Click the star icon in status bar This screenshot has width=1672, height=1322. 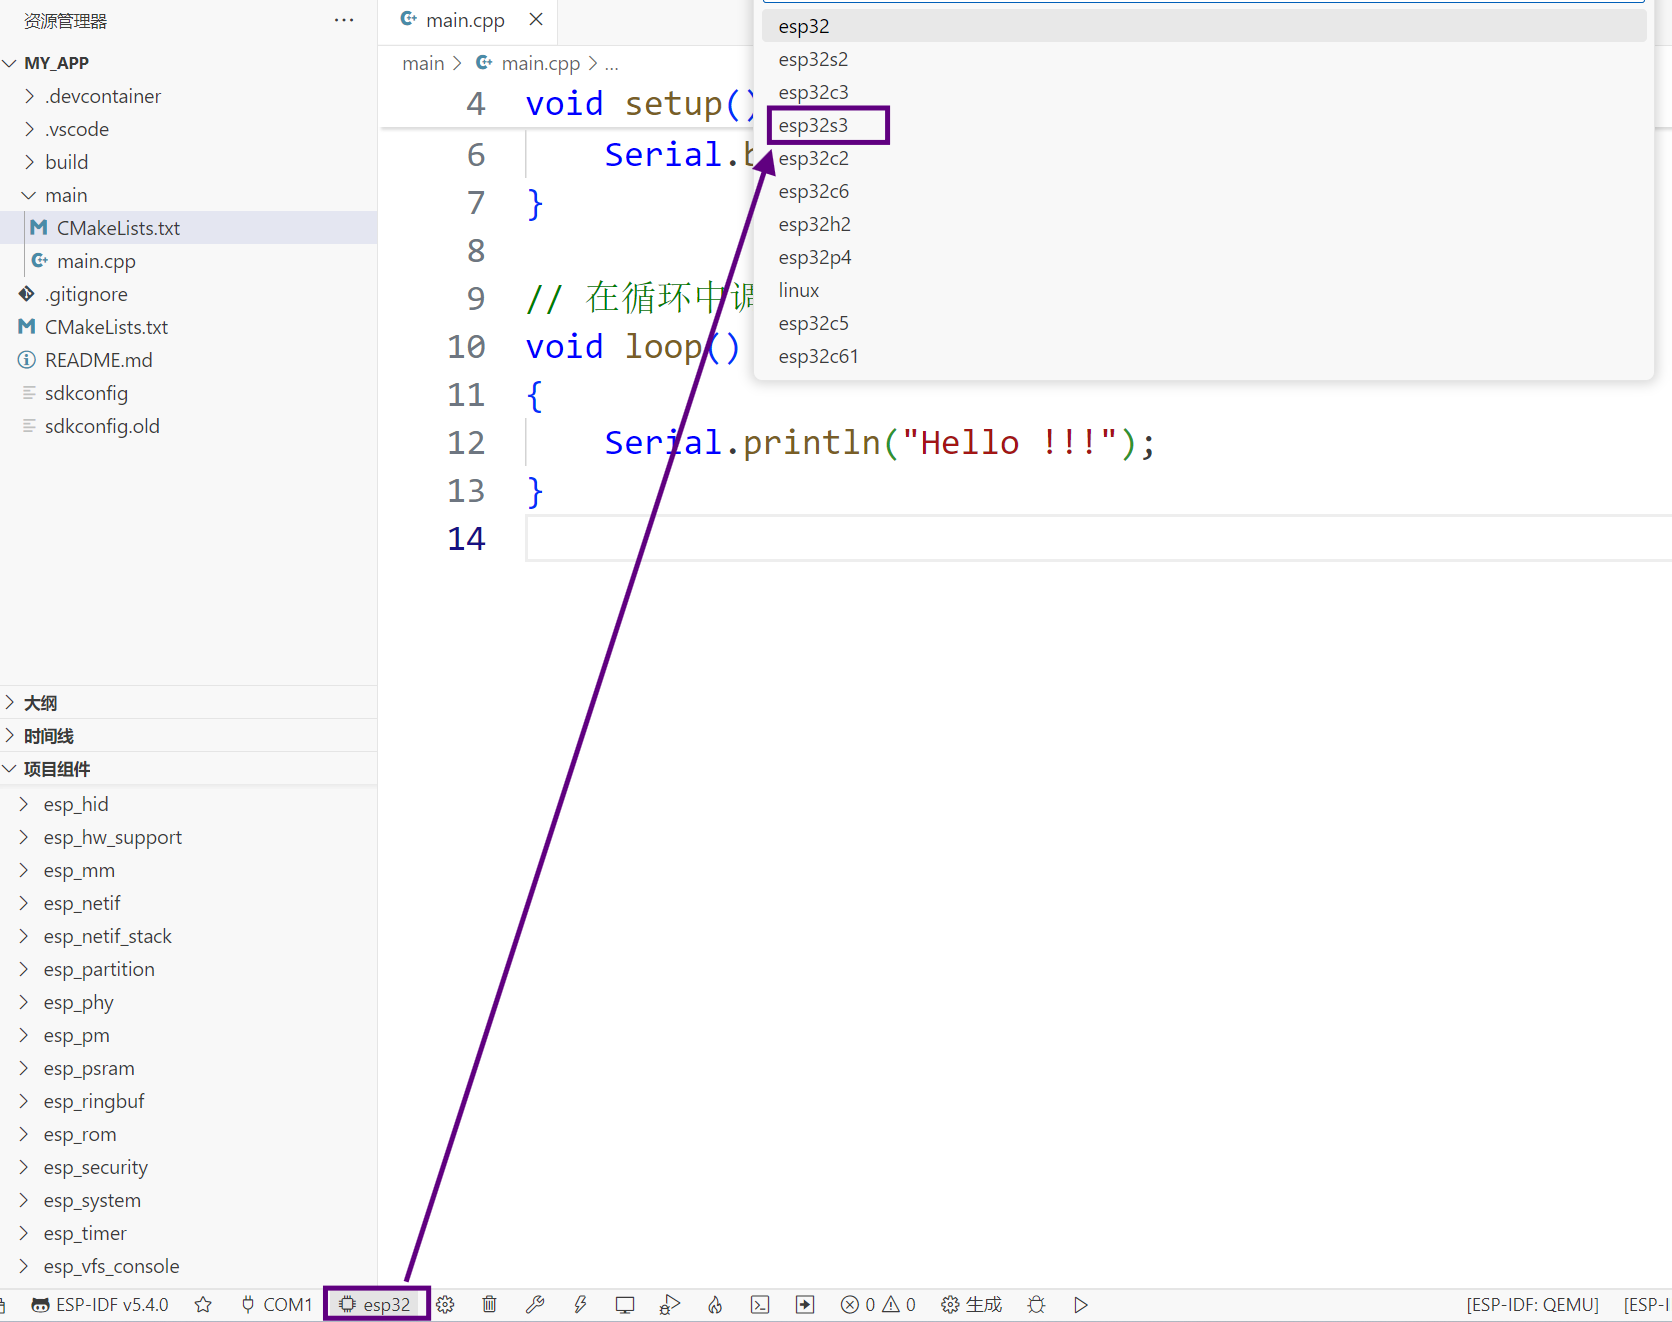tap(203, 1304)
